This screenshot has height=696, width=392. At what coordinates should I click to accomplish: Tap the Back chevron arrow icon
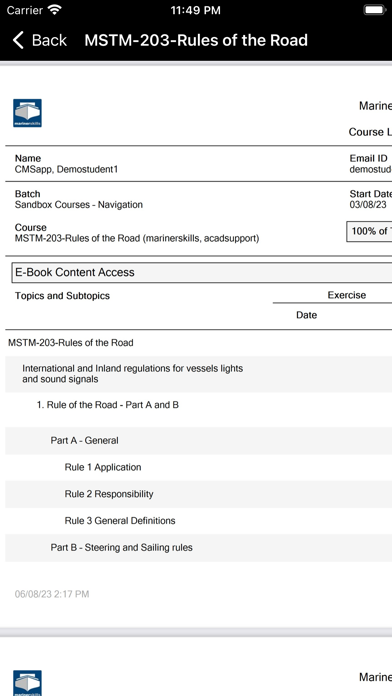click(x=18, y=40)
